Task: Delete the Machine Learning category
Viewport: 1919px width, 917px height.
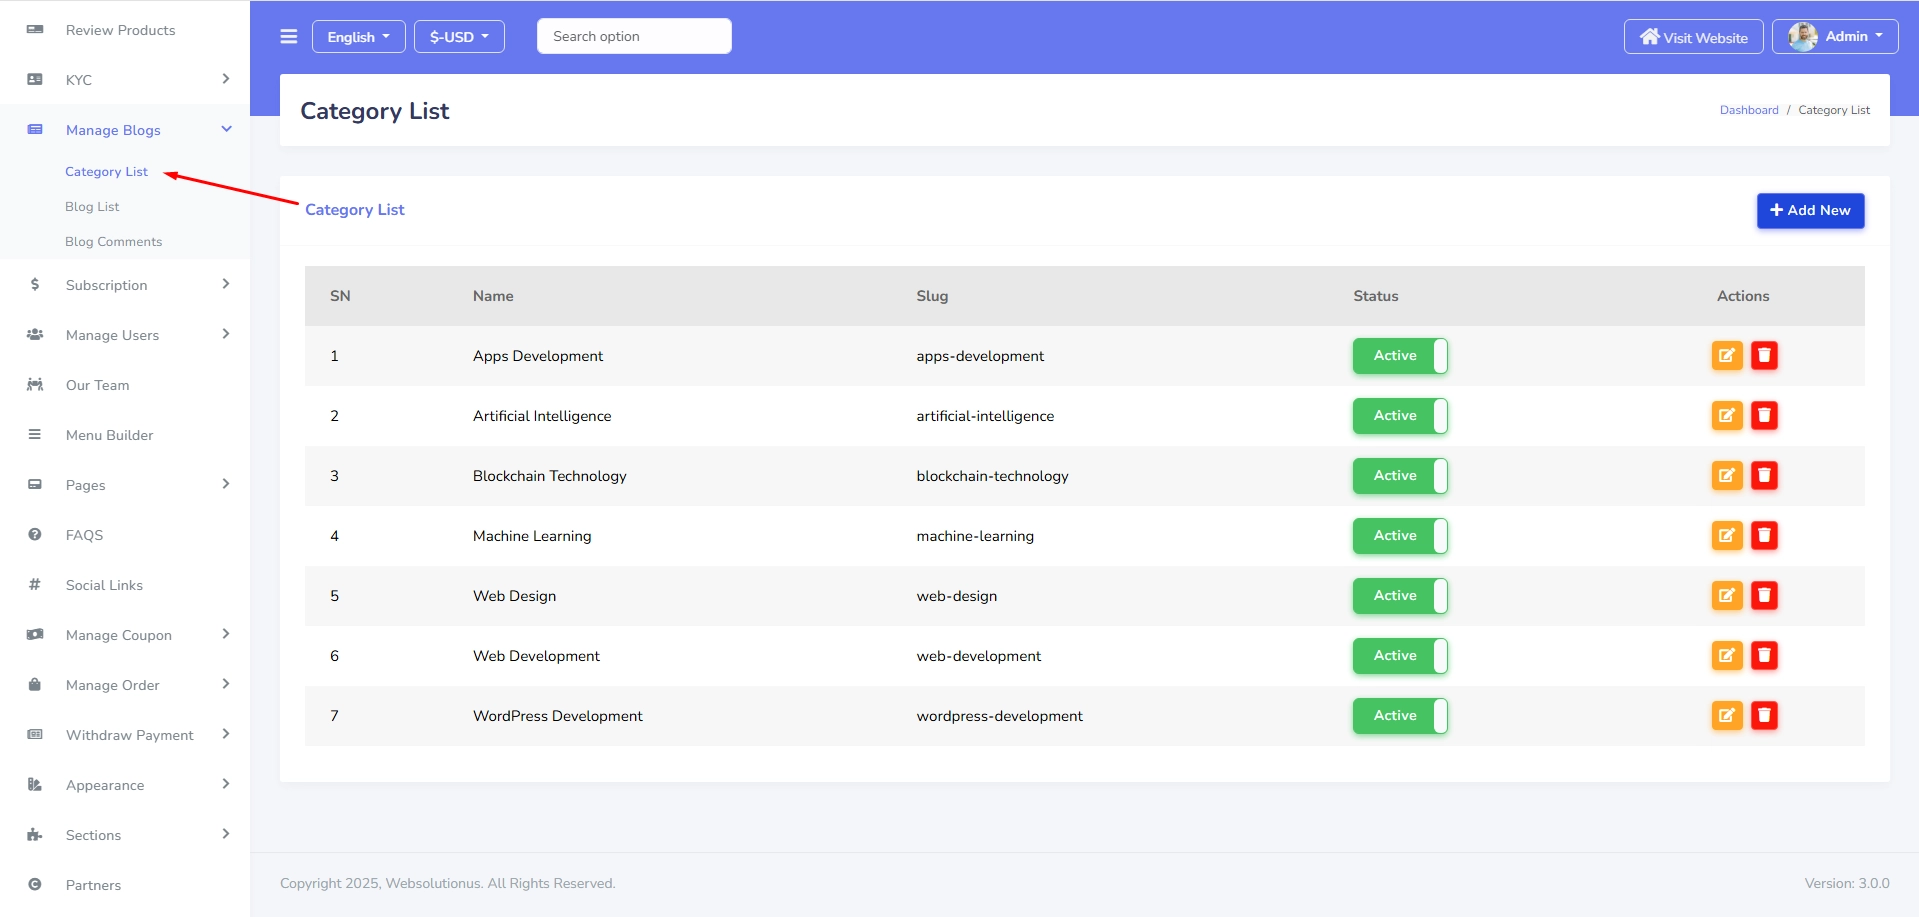Action: click(x=1765, y=535)
